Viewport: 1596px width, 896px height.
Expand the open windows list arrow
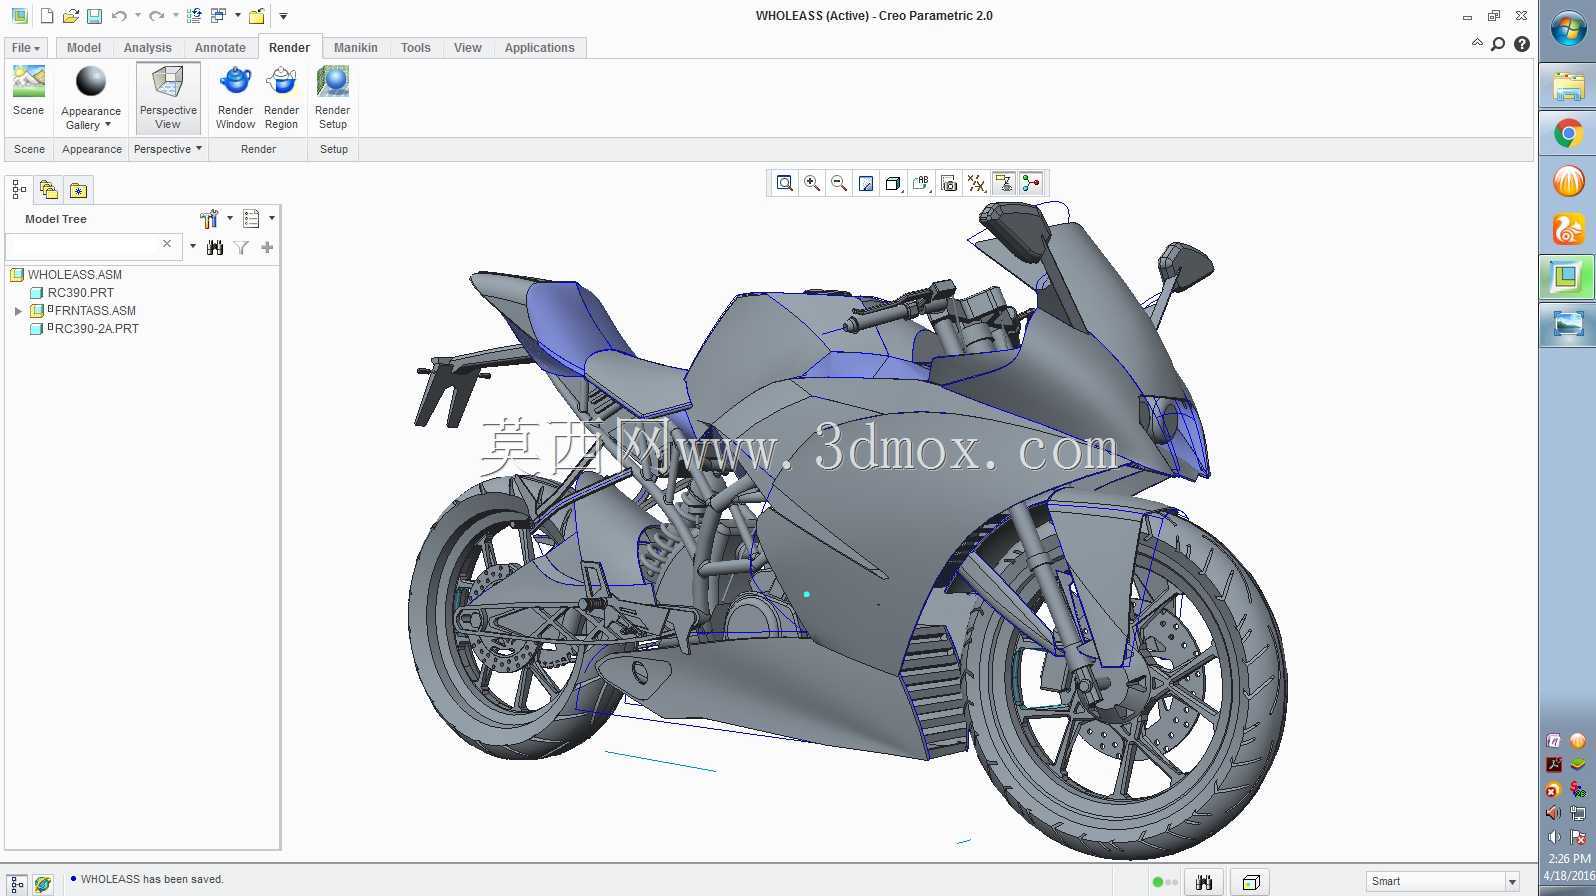[238, 16]
